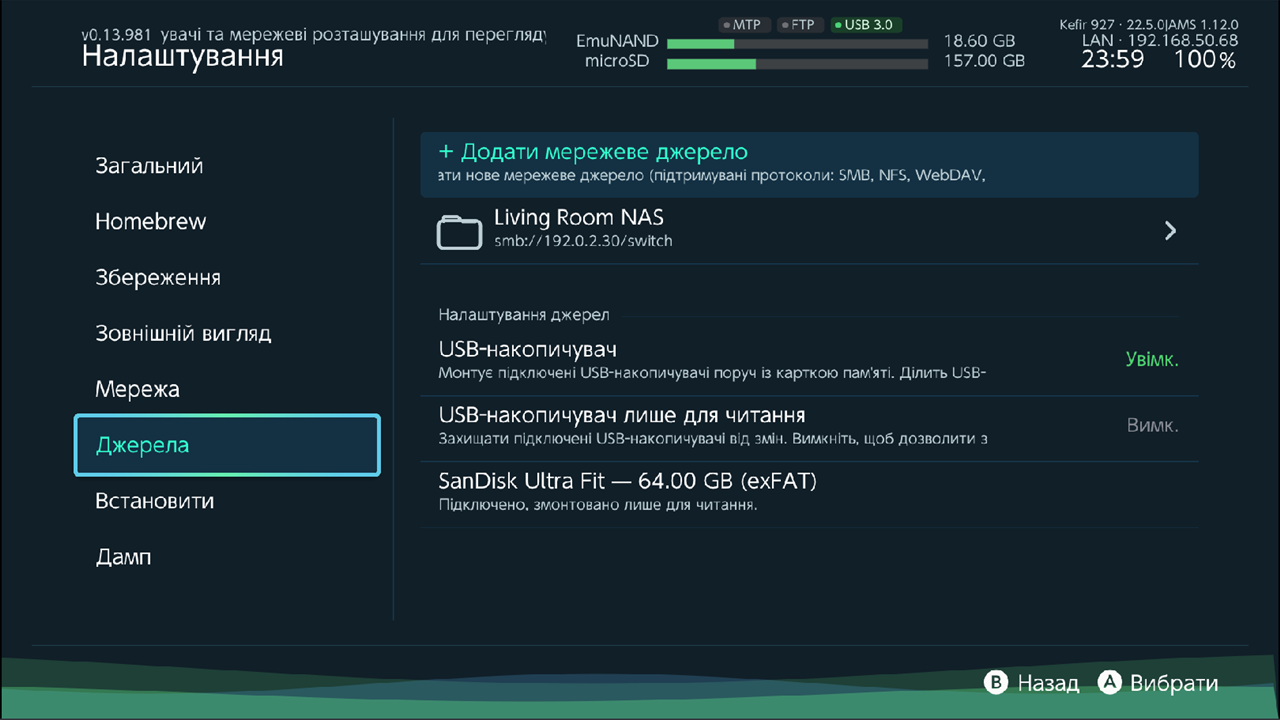Click the EmuNAND storage usage bar

click(x=796, y=44)
